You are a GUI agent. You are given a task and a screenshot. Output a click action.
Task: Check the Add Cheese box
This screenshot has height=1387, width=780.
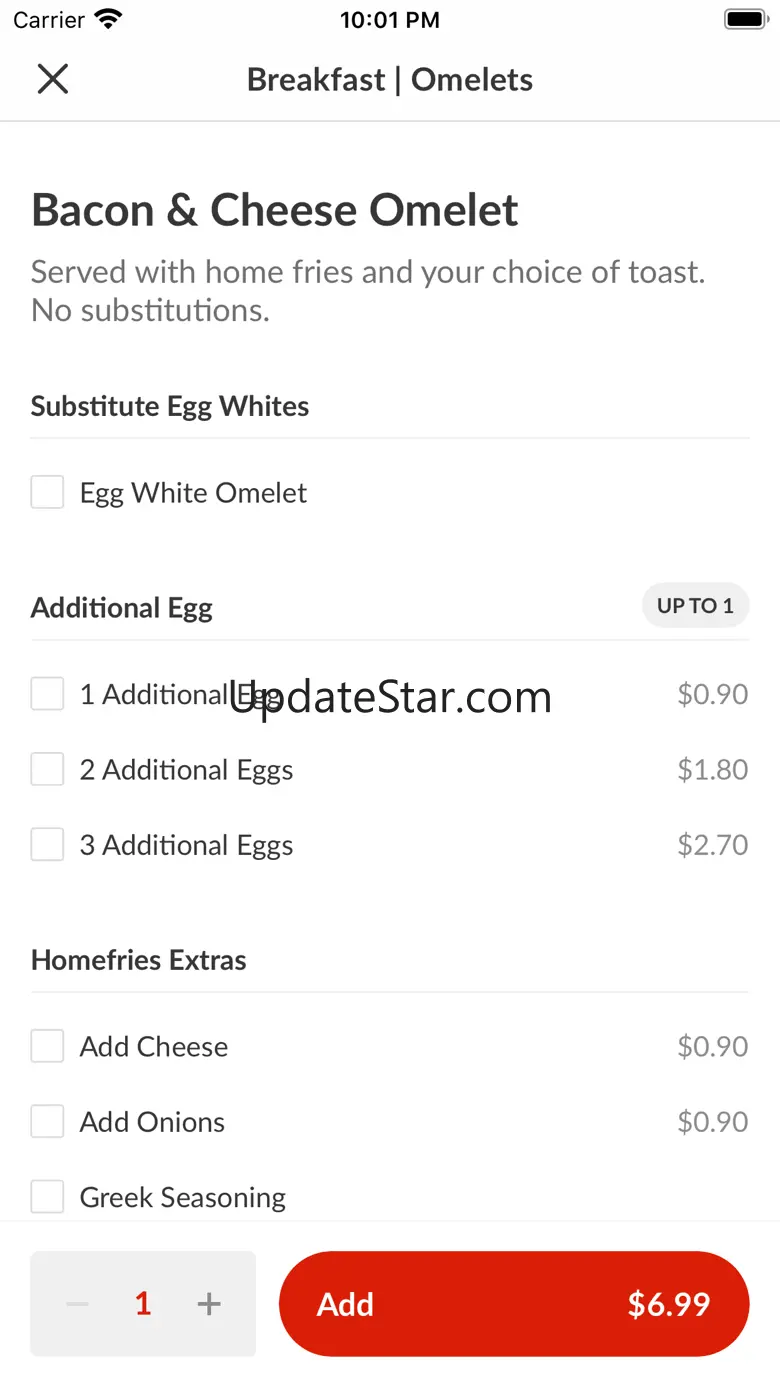point(47,1046)
